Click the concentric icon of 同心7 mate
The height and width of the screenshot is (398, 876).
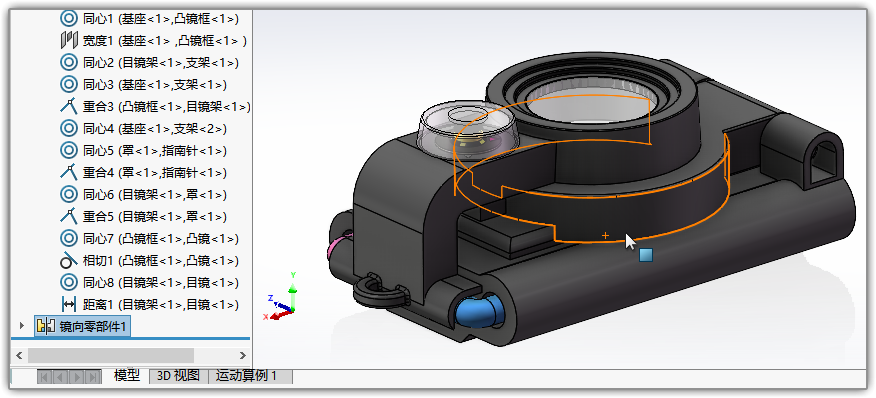click(69, 239)
